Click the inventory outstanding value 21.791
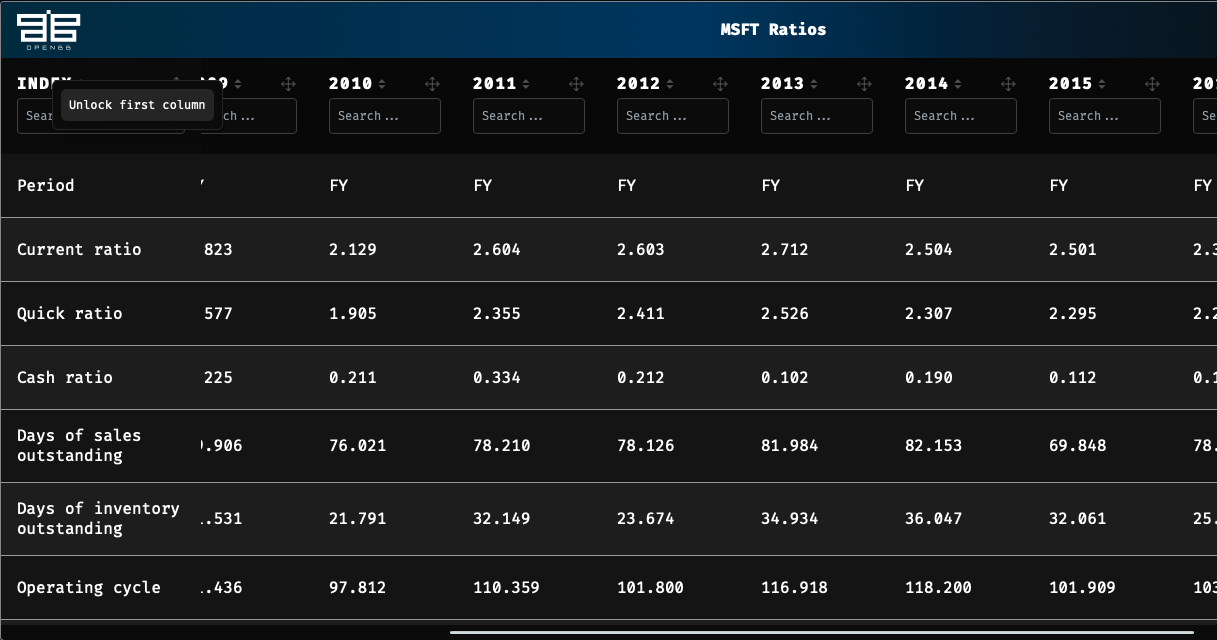 [358, 518]
